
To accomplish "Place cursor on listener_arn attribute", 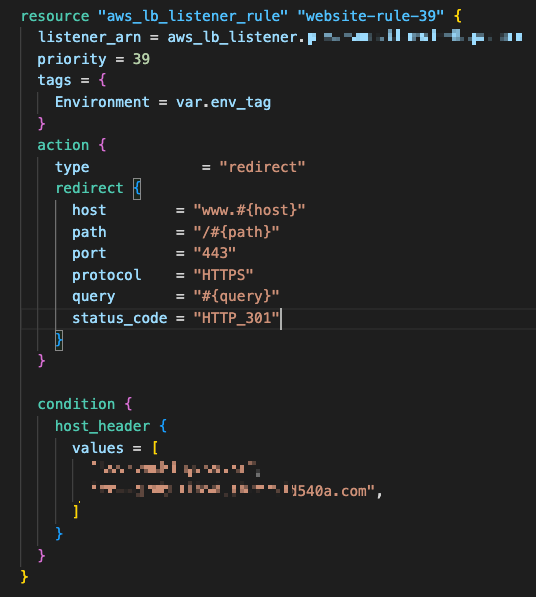I will (x=89, y=37).
